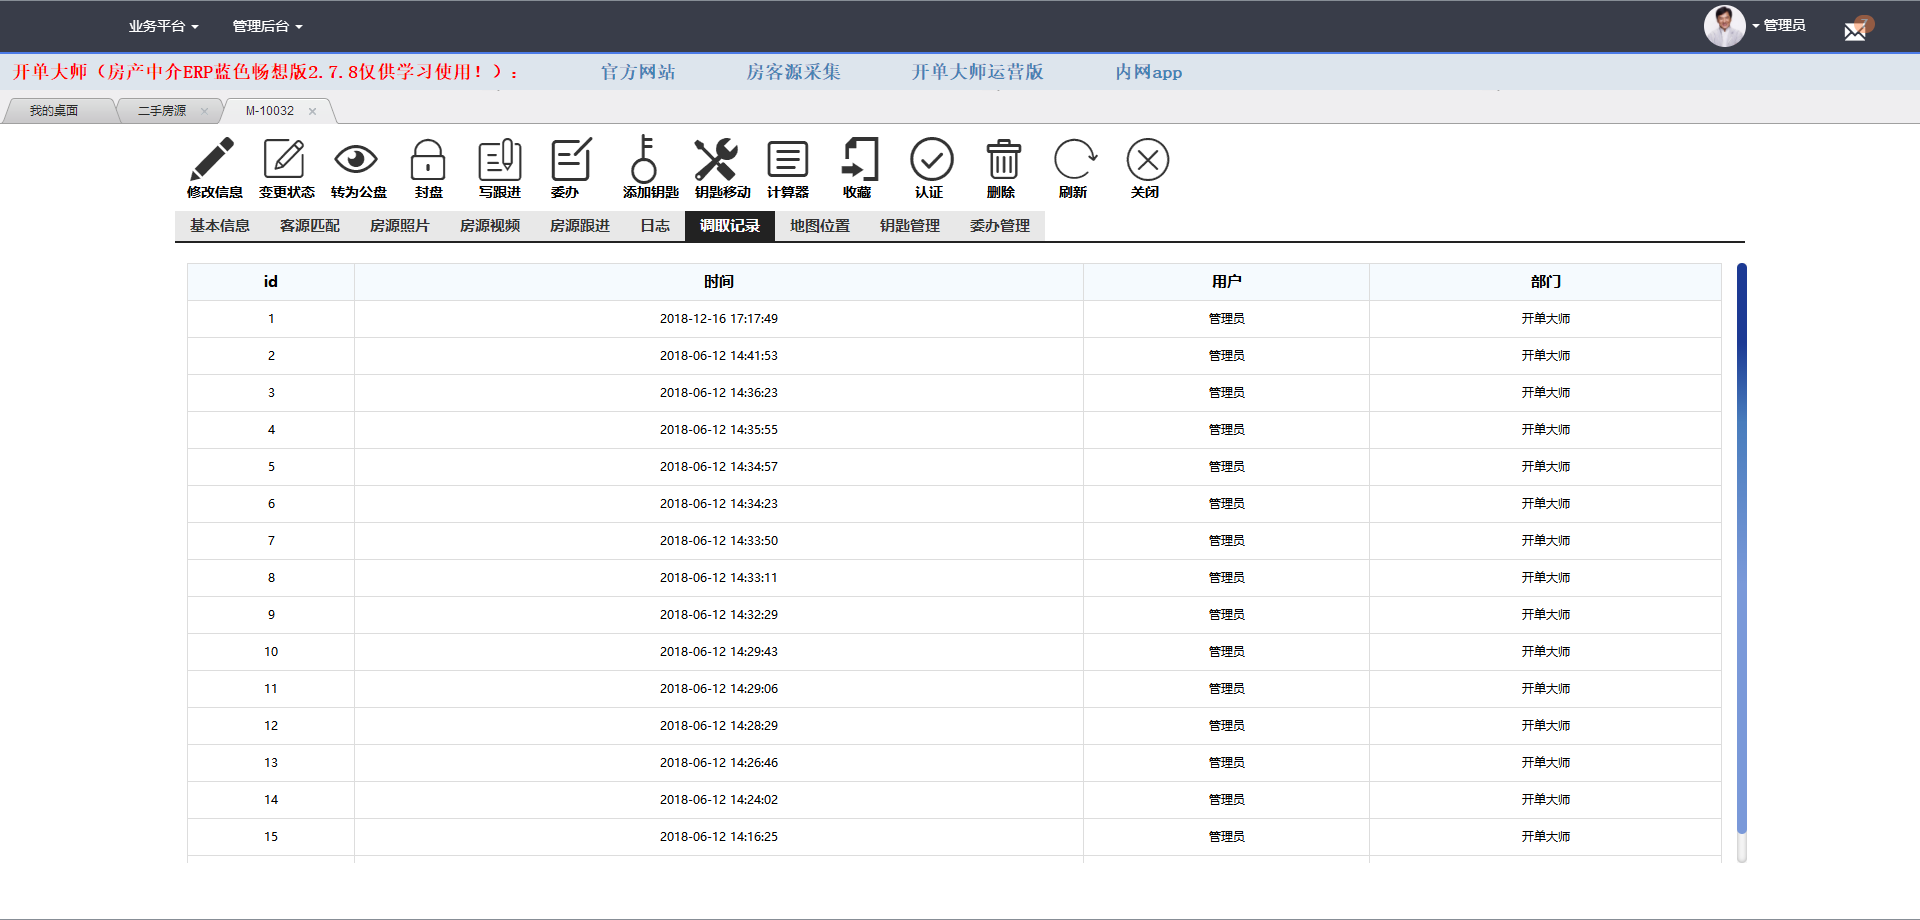Image resolution: width=1920 pixels, height=920 pixels.
Task: Select timestamp 2018-06-12 14:24:02
Action: [x=719, y=800]
